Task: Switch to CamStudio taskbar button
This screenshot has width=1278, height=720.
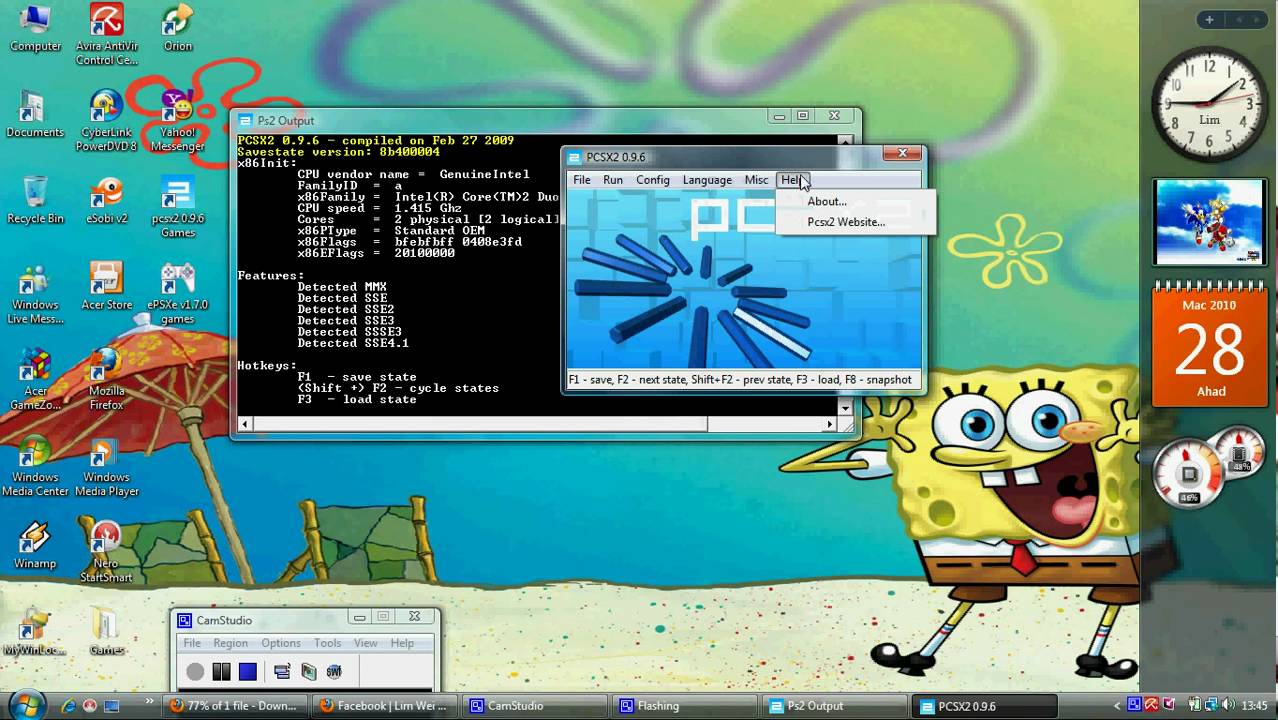Action: tap(535, 706)
